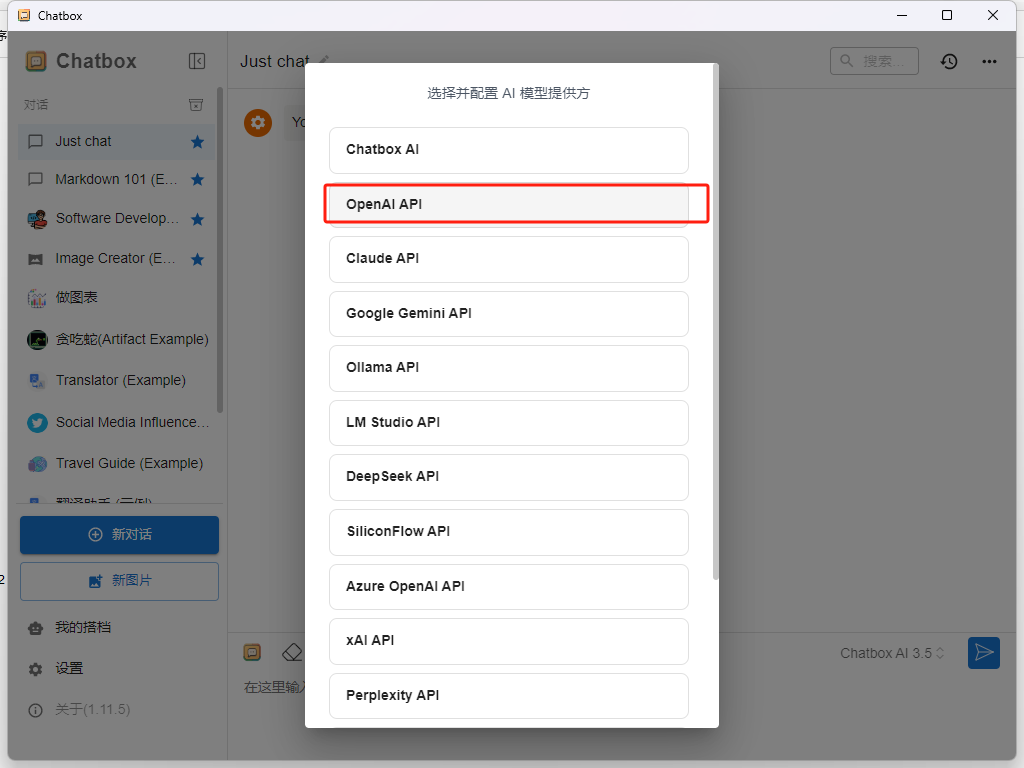The image size is (1024, 768).
Task: Click the Translator Example icon
Action: click(37, 381)
